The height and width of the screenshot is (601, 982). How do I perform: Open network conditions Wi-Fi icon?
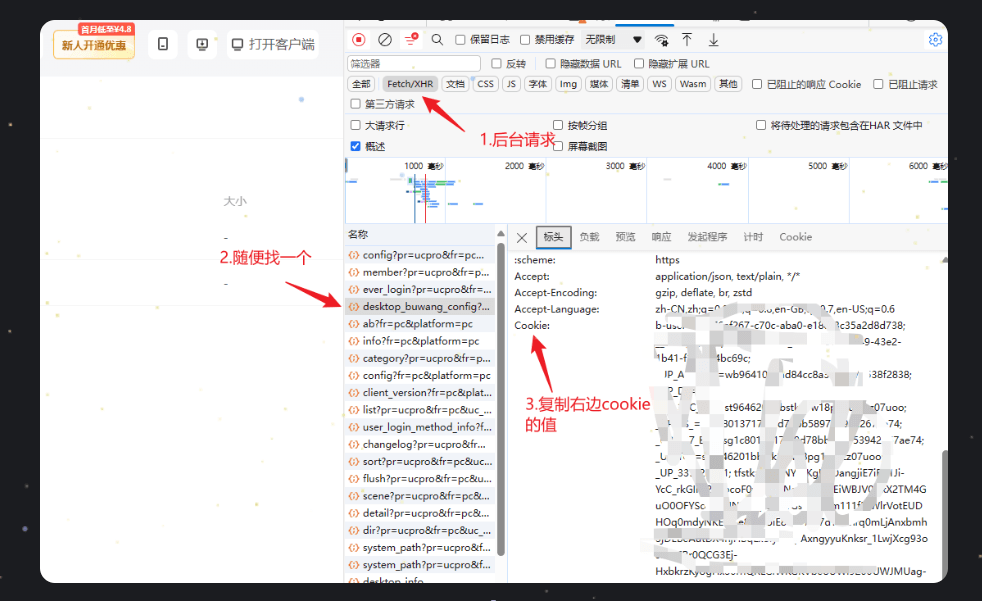(x=661, y=40)
